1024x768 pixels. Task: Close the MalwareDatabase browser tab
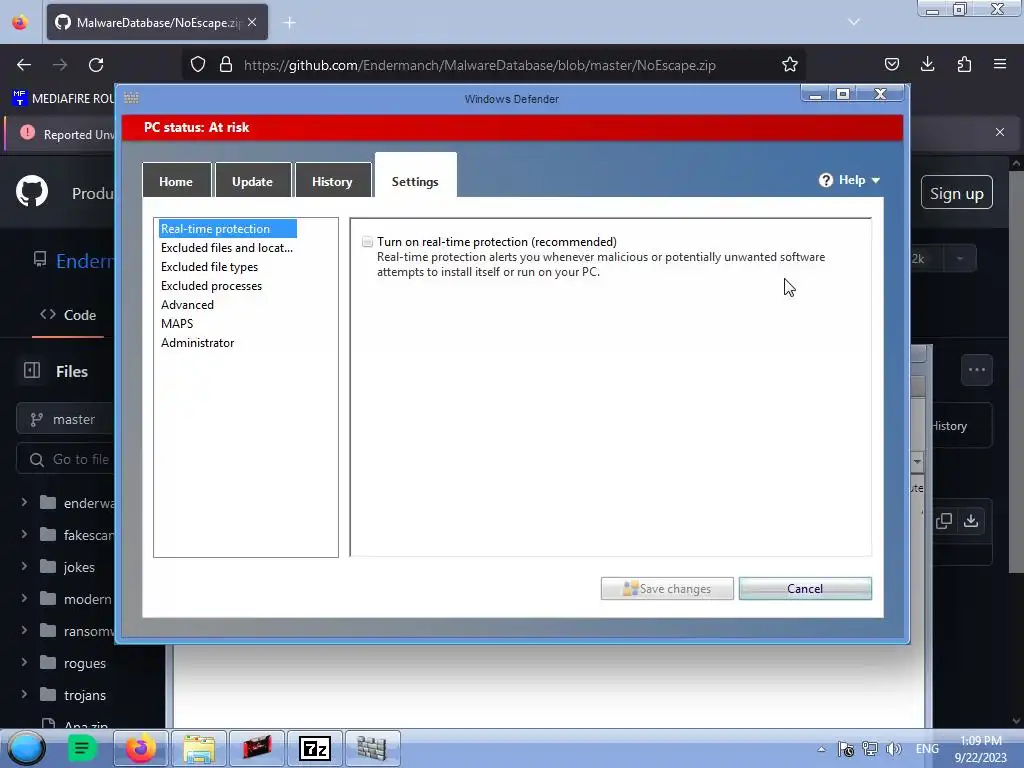252,22
